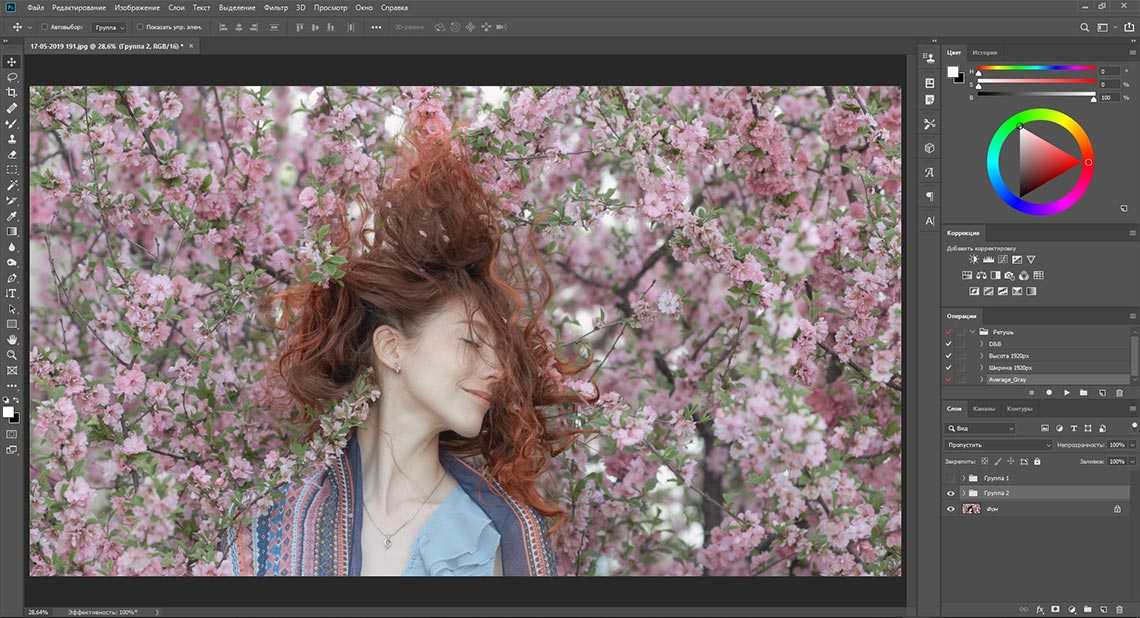Viewport: 1140px width, 618px height.
Task: Switch to the История tab
Action: click(984, 52)
